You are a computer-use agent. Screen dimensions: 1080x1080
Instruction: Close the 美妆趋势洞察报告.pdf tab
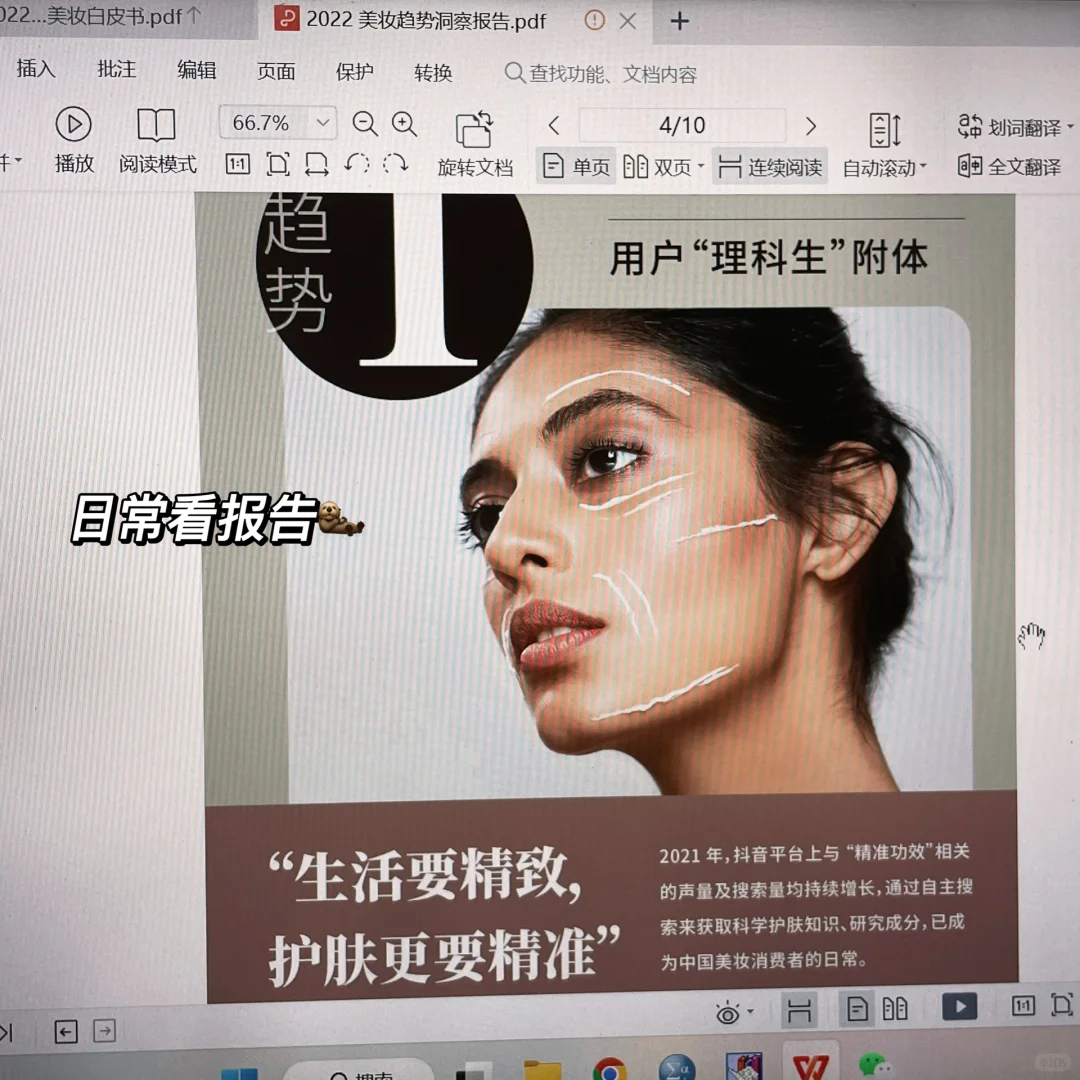pyautogui.click(x=627, y=21)
